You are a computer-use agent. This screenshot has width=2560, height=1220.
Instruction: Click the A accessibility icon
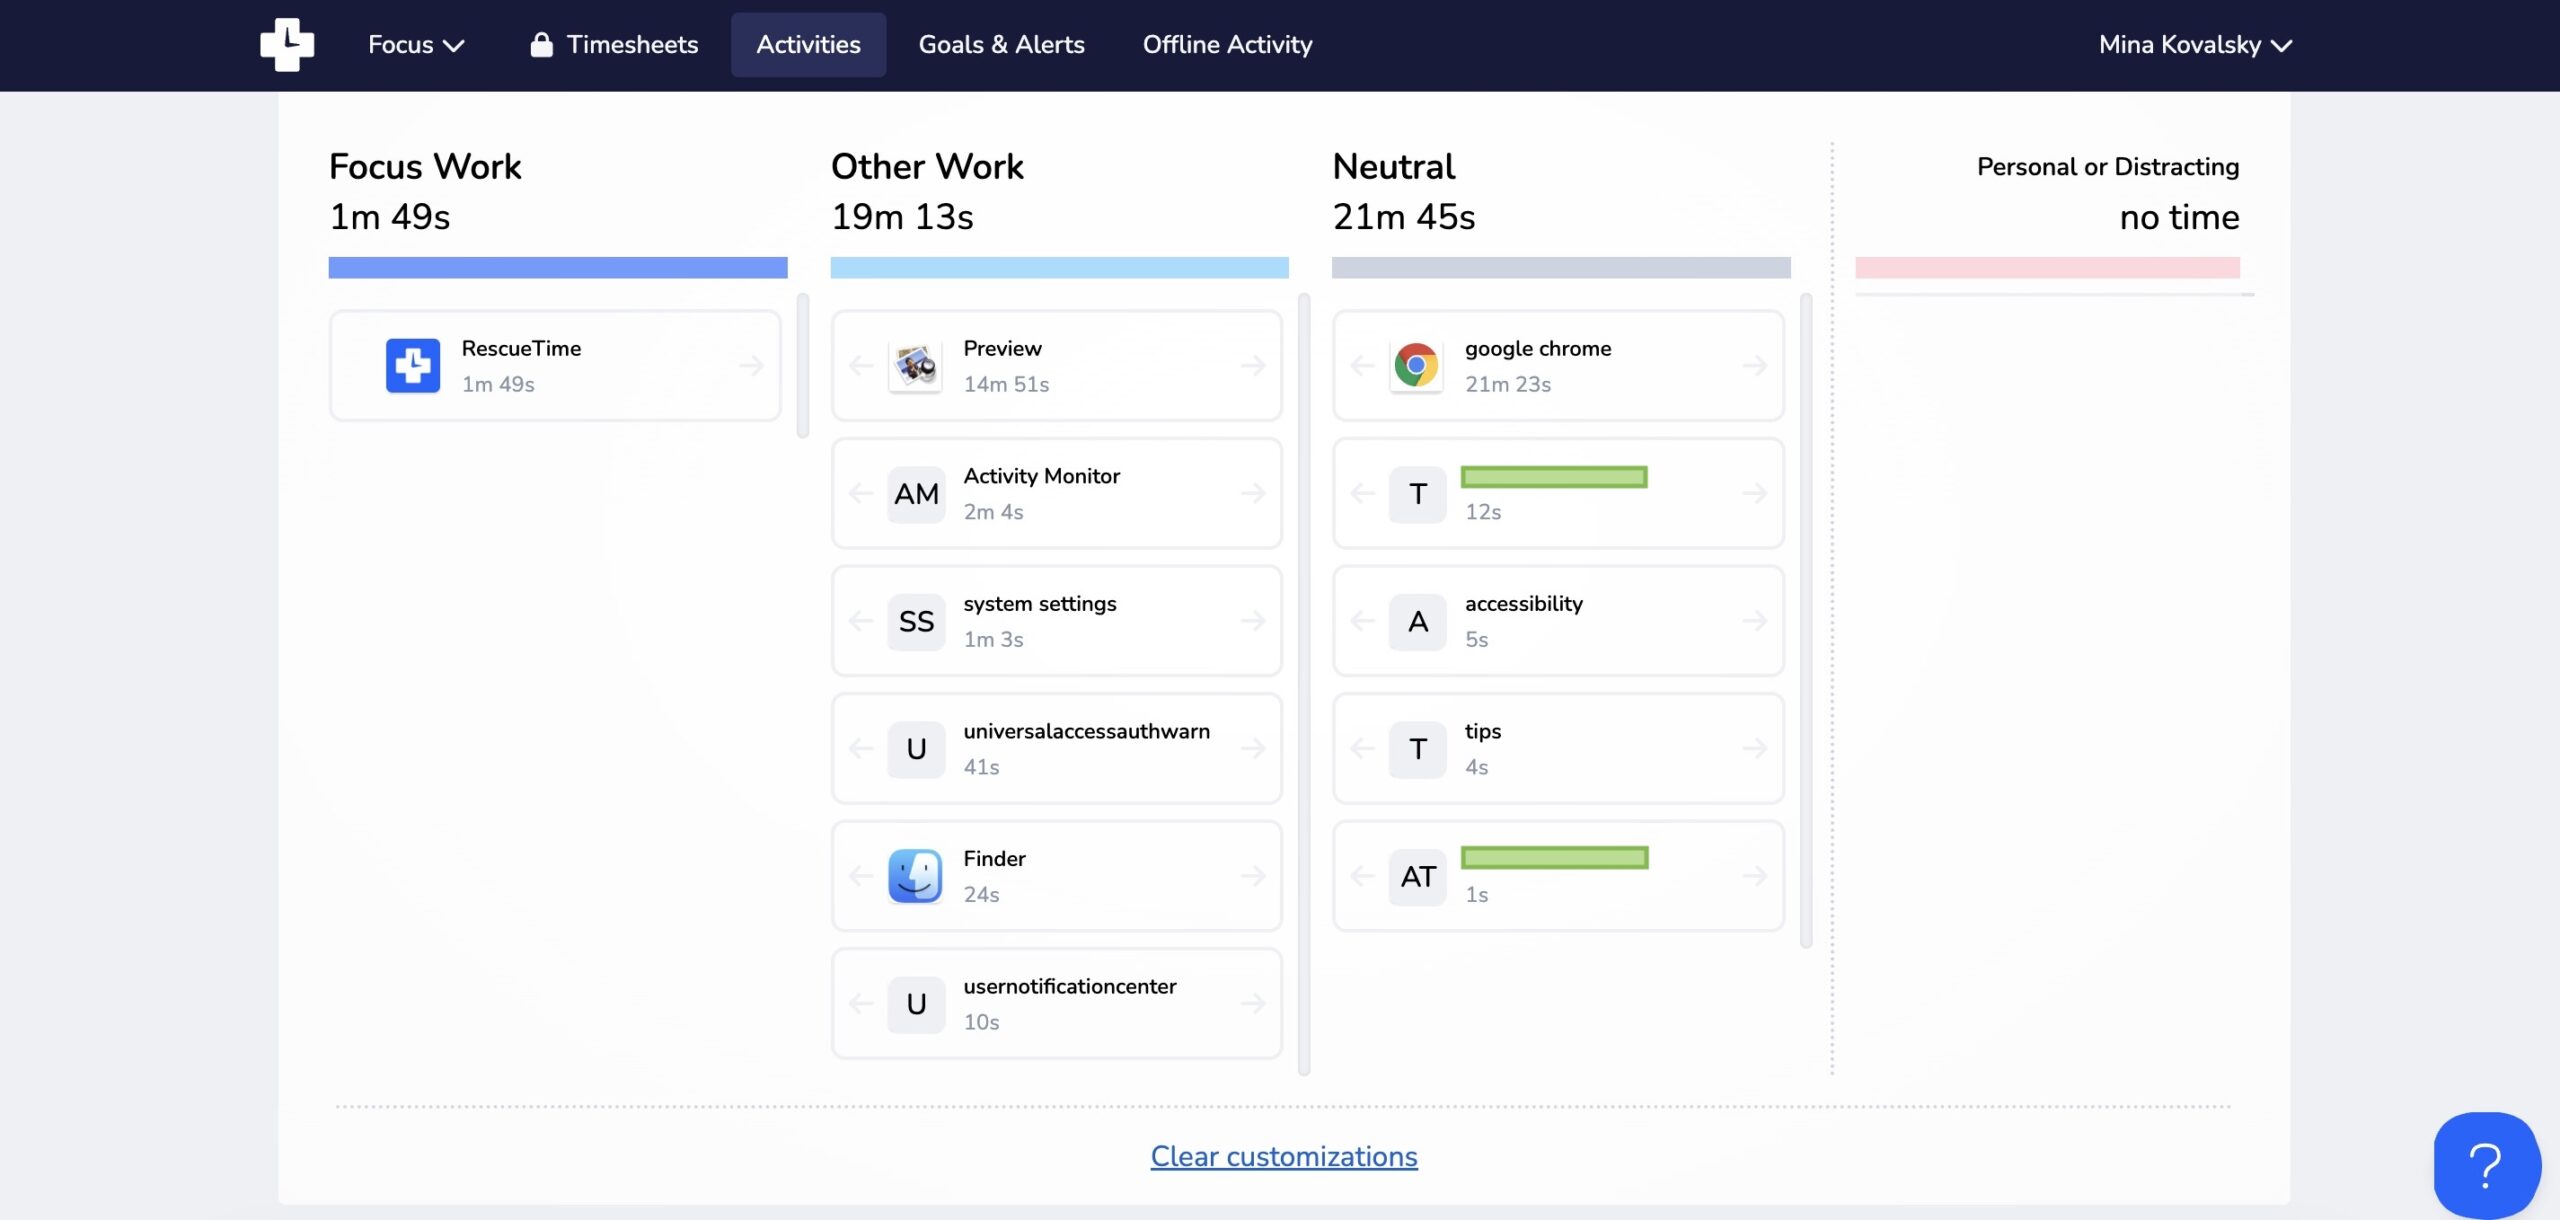point(1417,621)
